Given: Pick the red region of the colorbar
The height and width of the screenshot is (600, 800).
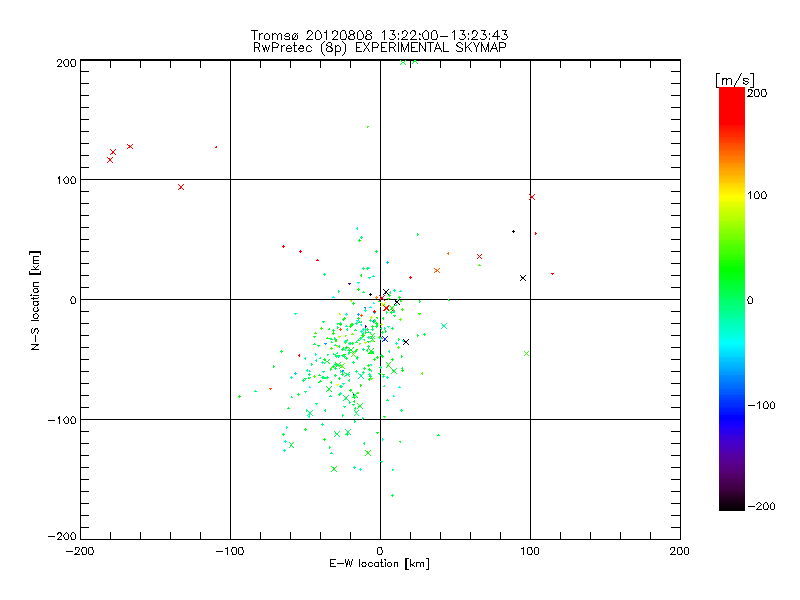Looking at the screenshot, I should tap(732, 107).
